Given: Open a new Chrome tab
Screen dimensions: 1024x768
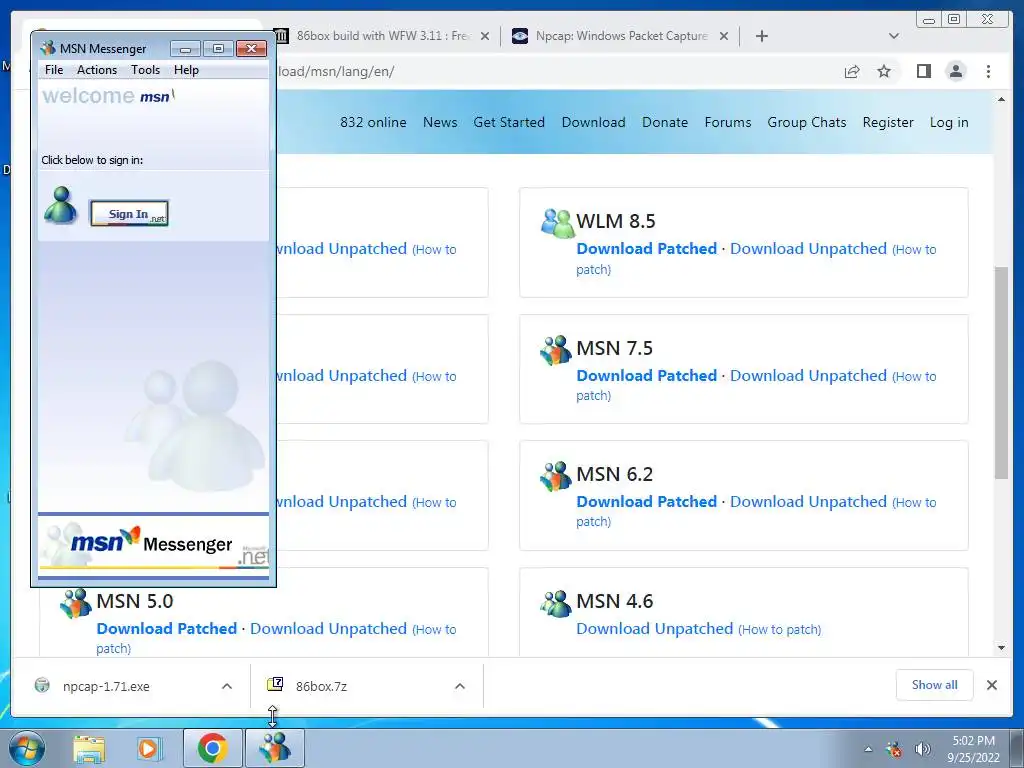Looking at the screenshot, I should [x=761, y=36].
